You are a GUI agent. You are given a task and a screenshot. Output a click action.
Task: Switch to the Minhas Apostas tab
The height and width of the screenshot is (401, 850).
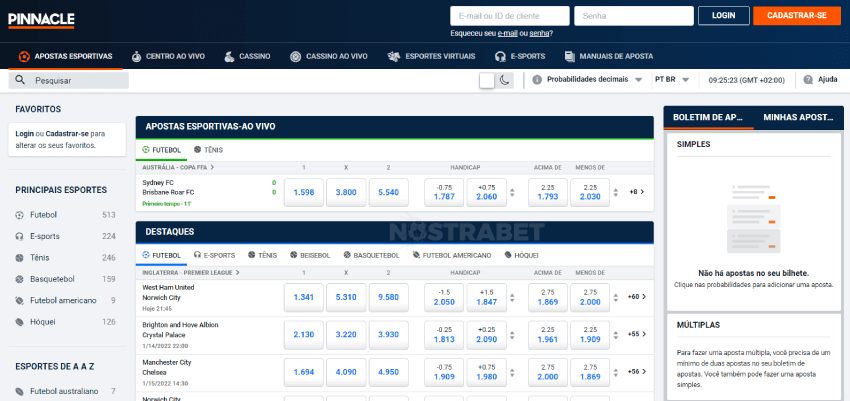(x=797, y=117)
